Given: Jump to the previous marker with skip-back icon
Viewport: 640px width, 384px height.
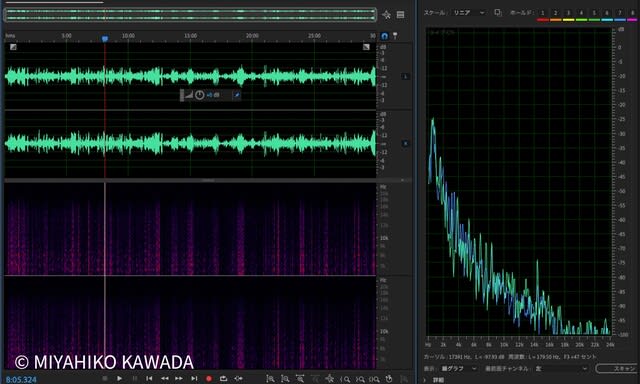Looking at the screenshot, I should (149, 378).
